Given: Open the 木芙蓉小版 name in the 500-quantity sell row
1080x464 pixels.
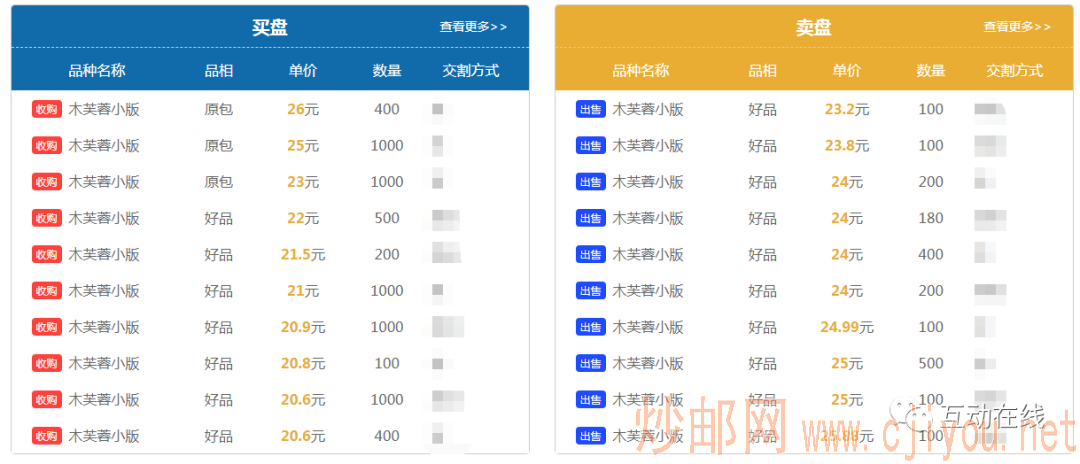Looking at the screenshot, I should [648, 364].
